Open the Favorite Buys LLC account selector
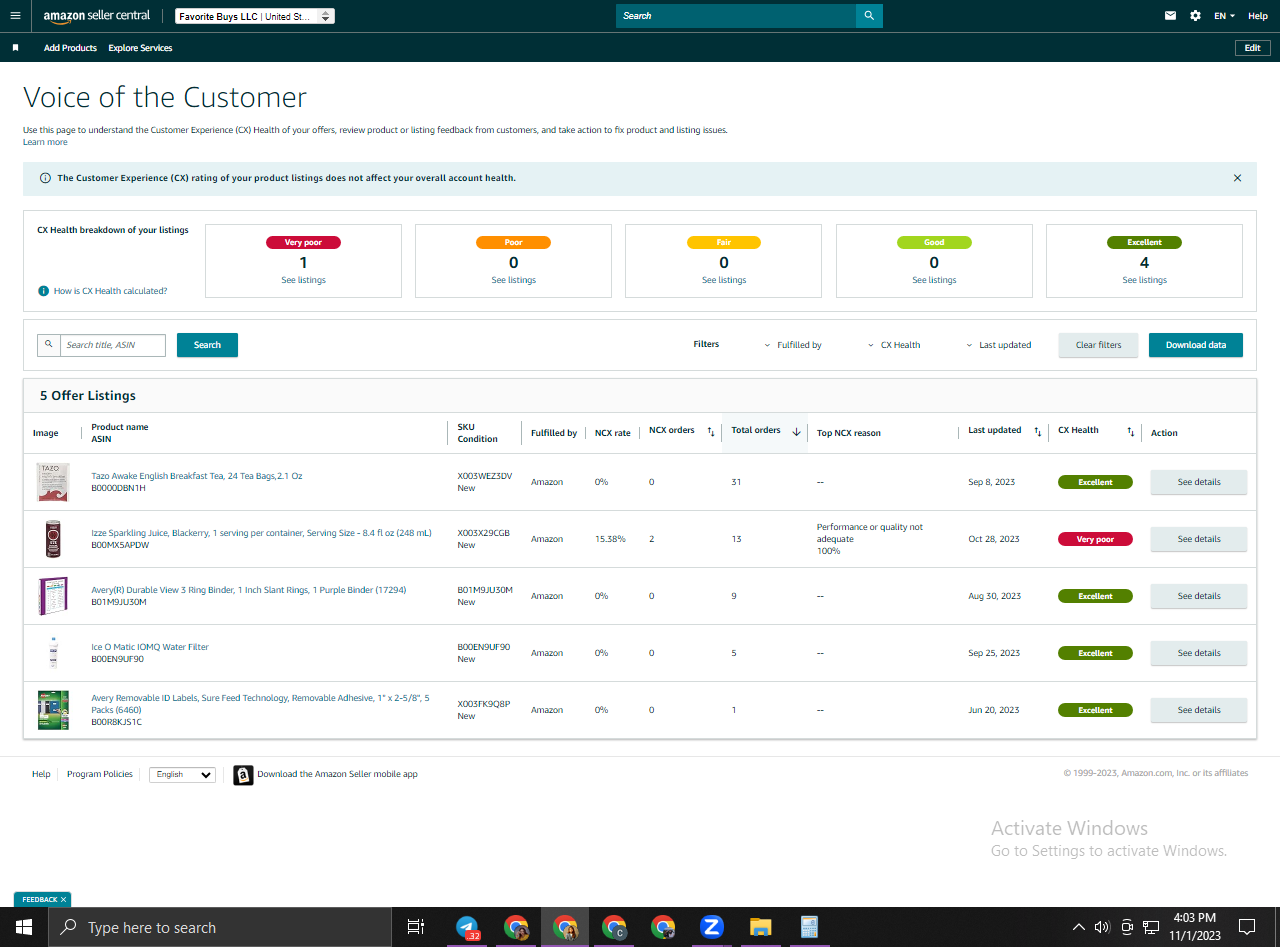Screen dimensions: 1280x947 255,16
